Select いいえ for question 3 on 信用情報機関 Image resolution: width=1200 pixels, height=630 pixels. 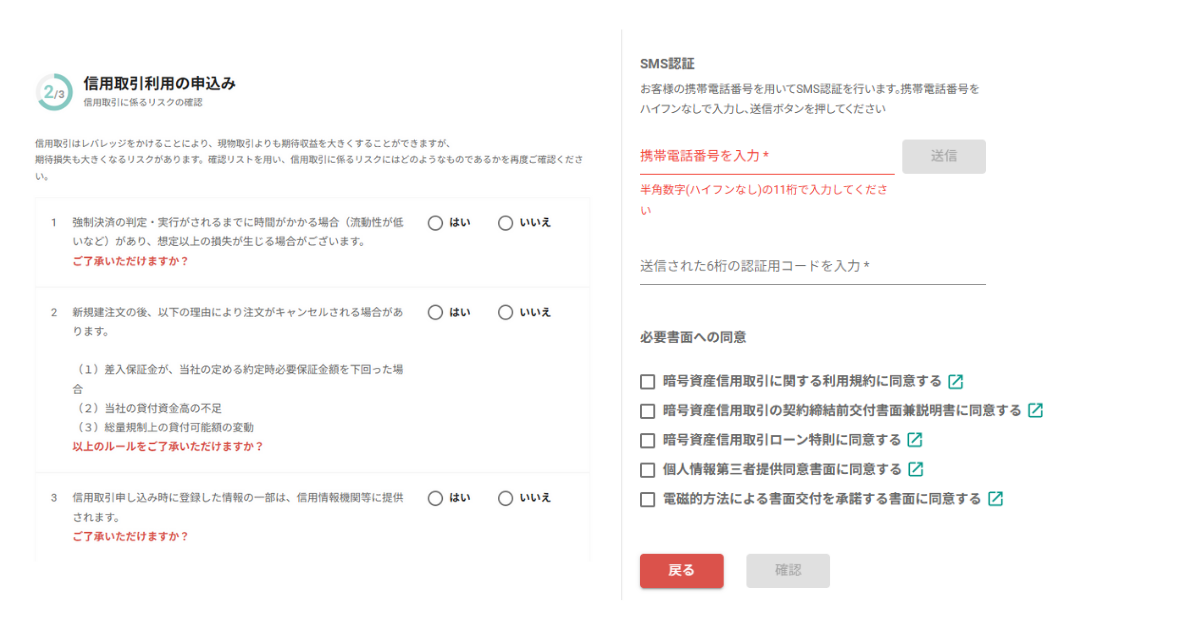[505, 498]
